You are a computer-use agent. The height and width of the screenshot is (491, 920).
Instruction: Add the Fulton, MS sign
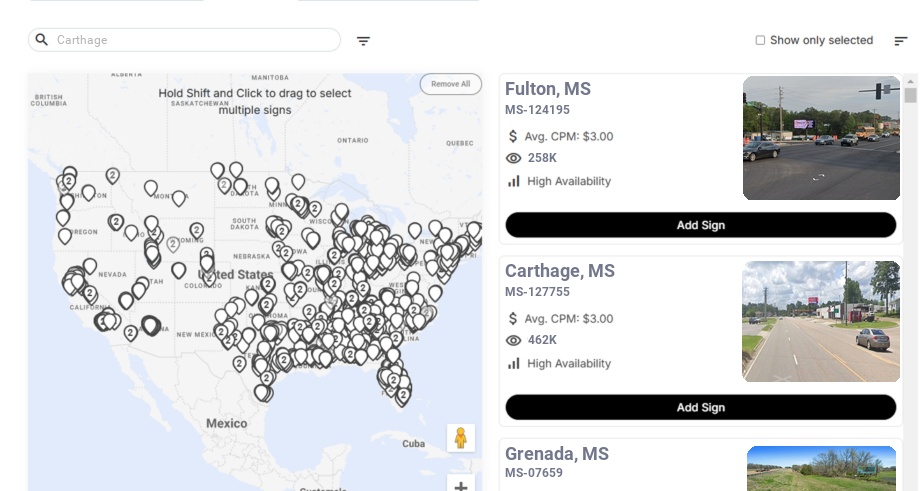pos(700,225)
